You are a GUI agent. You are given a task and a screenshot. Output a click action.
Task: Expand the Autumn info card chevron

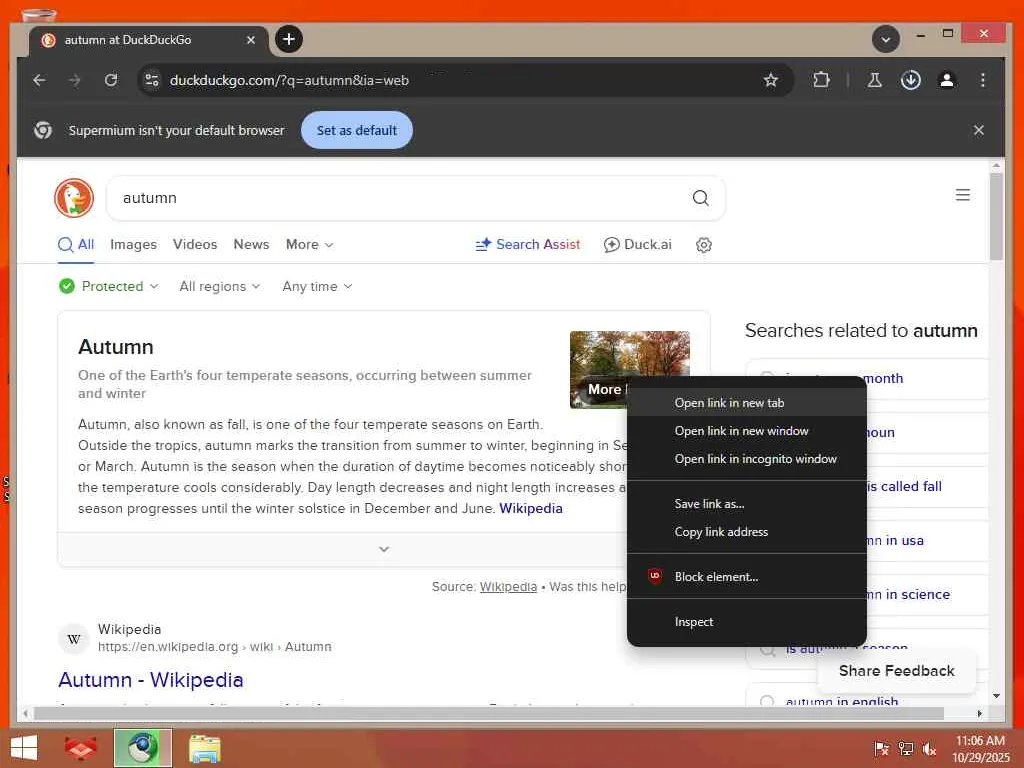click(x=384, y=549)
